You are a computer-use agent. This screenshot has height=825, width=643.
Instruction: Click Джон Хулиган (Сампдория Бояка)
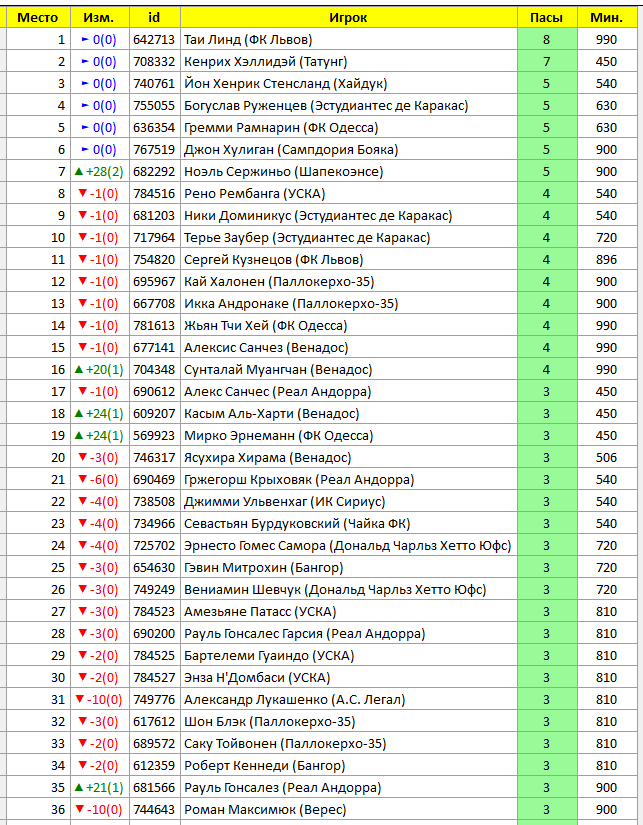(349, 150)
